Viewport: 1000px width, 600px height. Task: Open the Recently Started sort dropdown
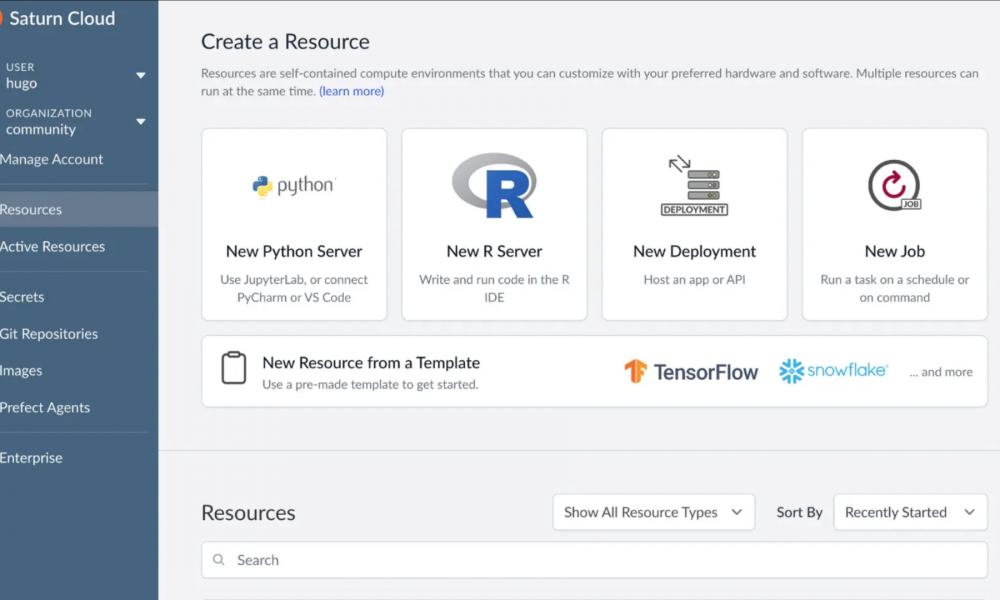[x=910, y=512]
